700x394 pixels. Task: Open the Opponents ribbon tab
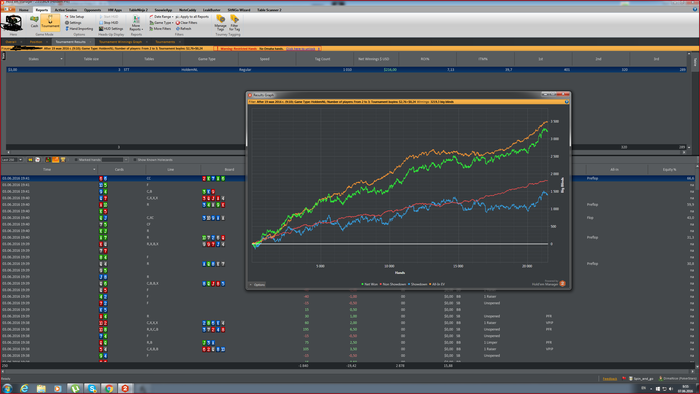point(92,10)
